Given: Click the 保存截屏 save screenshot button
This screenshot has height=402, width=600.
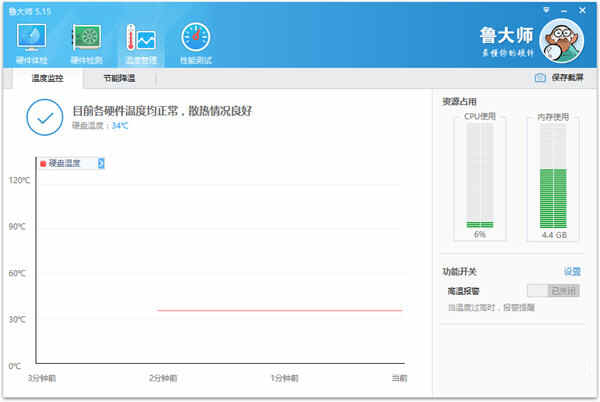Looking at the screenshot, I should (559, 78).
